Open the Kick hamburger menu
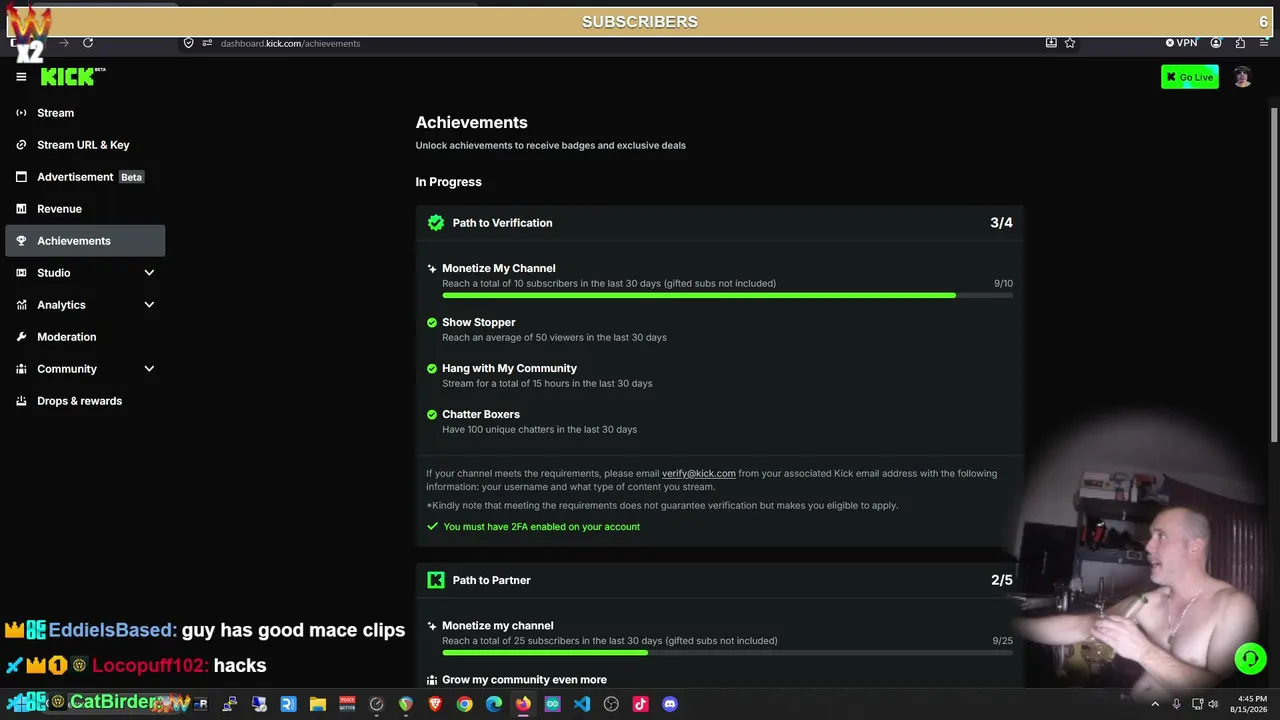This screenshot has width=1280, height=720. (x=21, y=77)
